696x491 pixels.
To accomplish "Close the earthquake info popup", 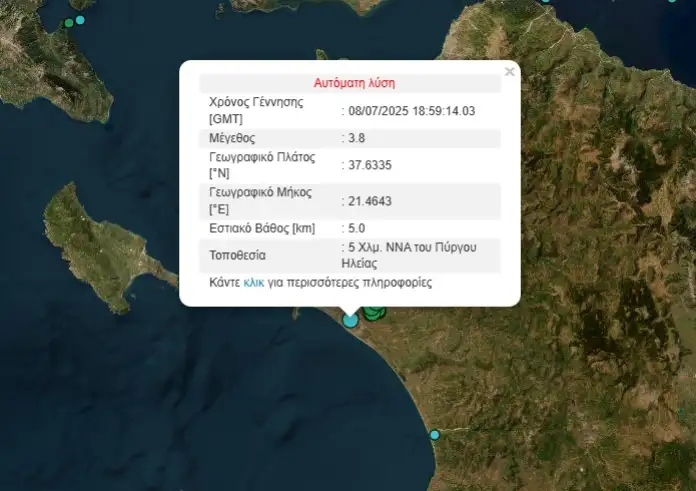I will pos(510,71).
